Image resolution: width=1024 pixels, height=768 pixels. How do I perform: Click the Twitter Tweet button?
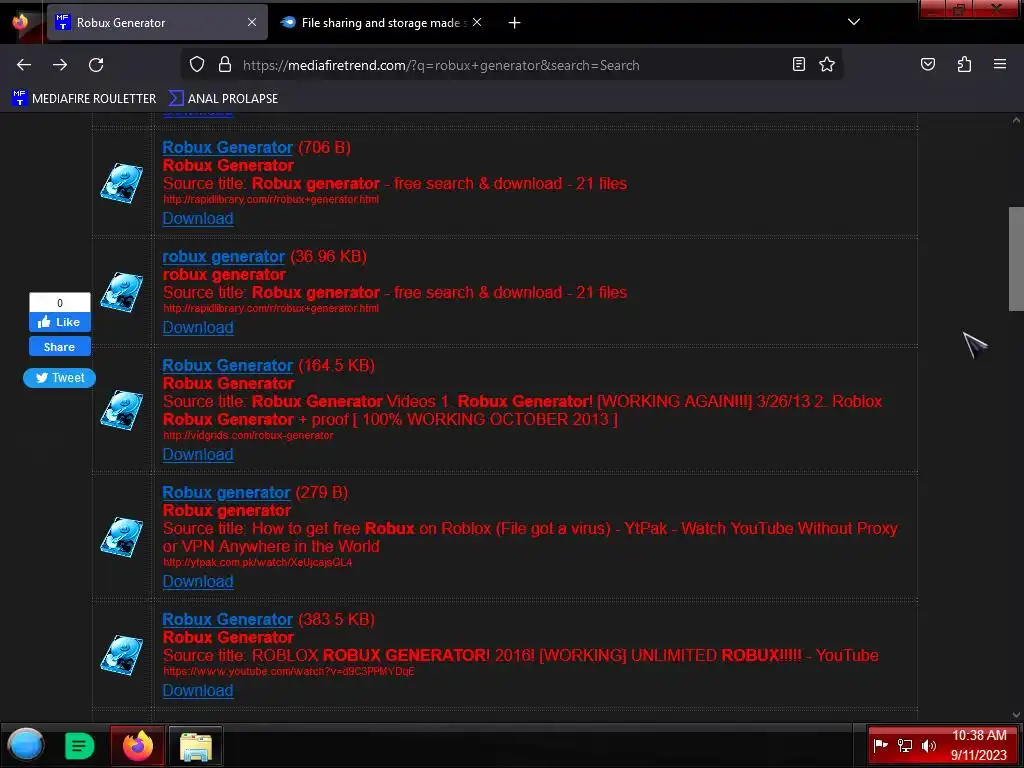pos(59,377)
